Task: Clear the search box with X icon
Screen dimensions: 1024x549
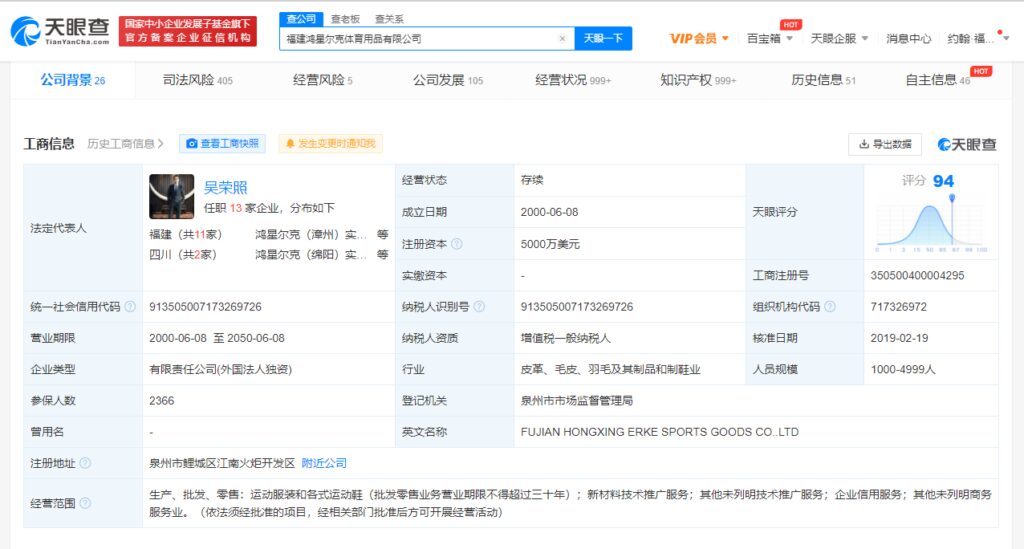Action: click(x=562, y=39)
